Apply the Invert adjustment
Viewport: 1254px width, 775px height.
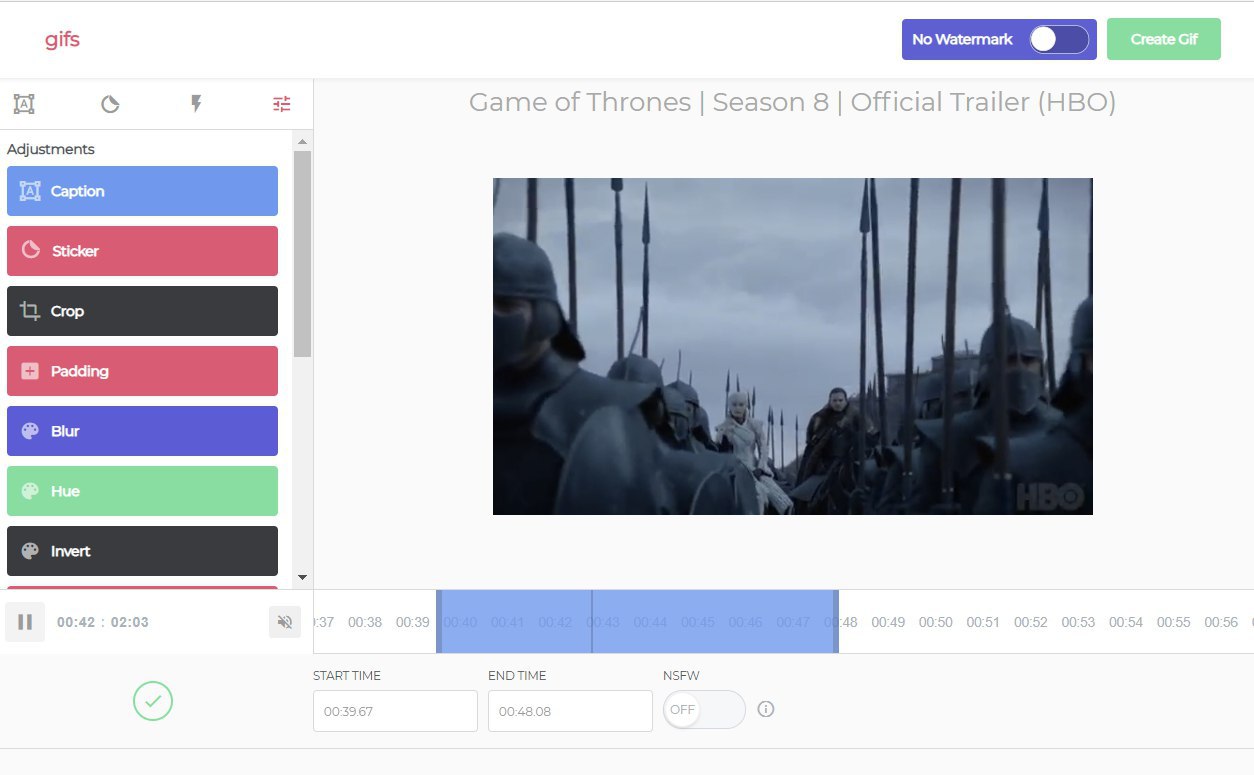(142, 551)
